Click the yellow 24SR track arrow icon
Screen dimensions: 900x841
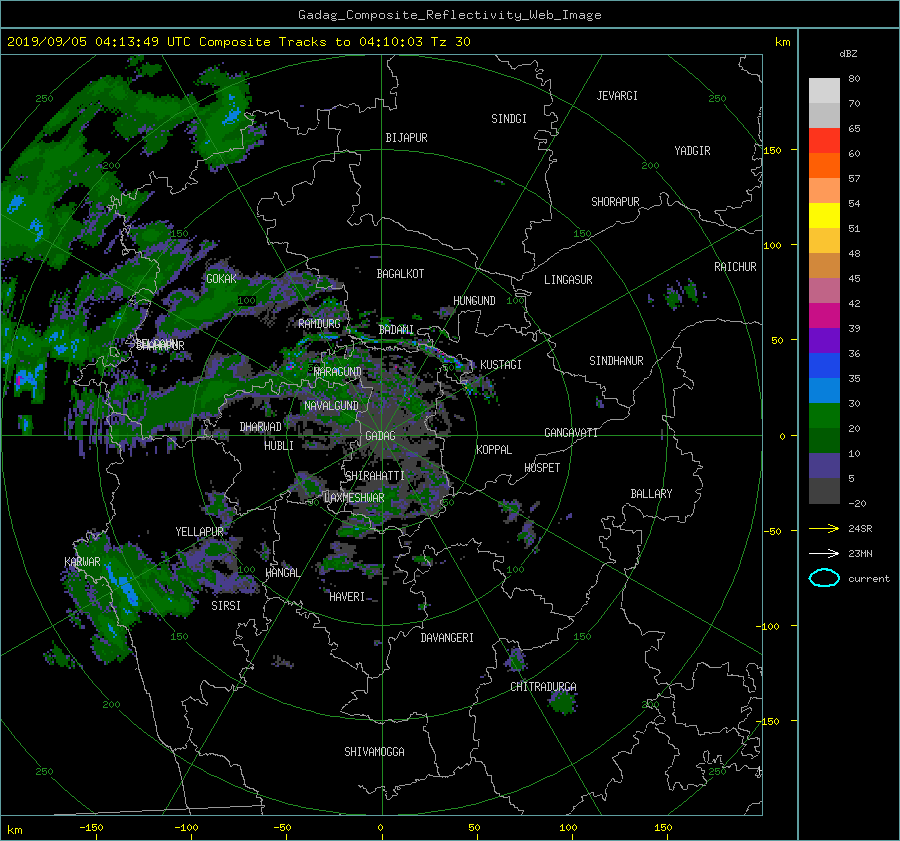(x=824, y=529)
